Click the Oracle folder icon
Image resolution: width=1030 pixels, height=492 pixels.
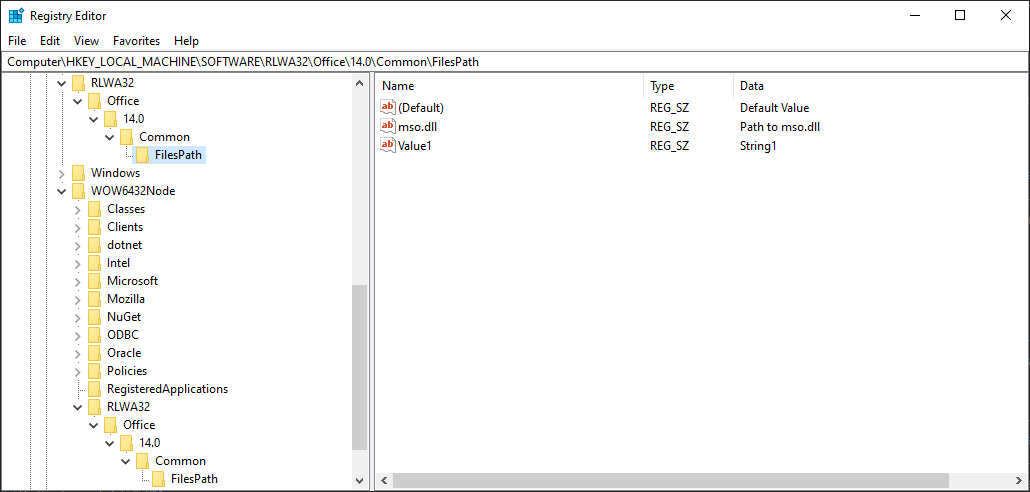click(x=95, y=353)
